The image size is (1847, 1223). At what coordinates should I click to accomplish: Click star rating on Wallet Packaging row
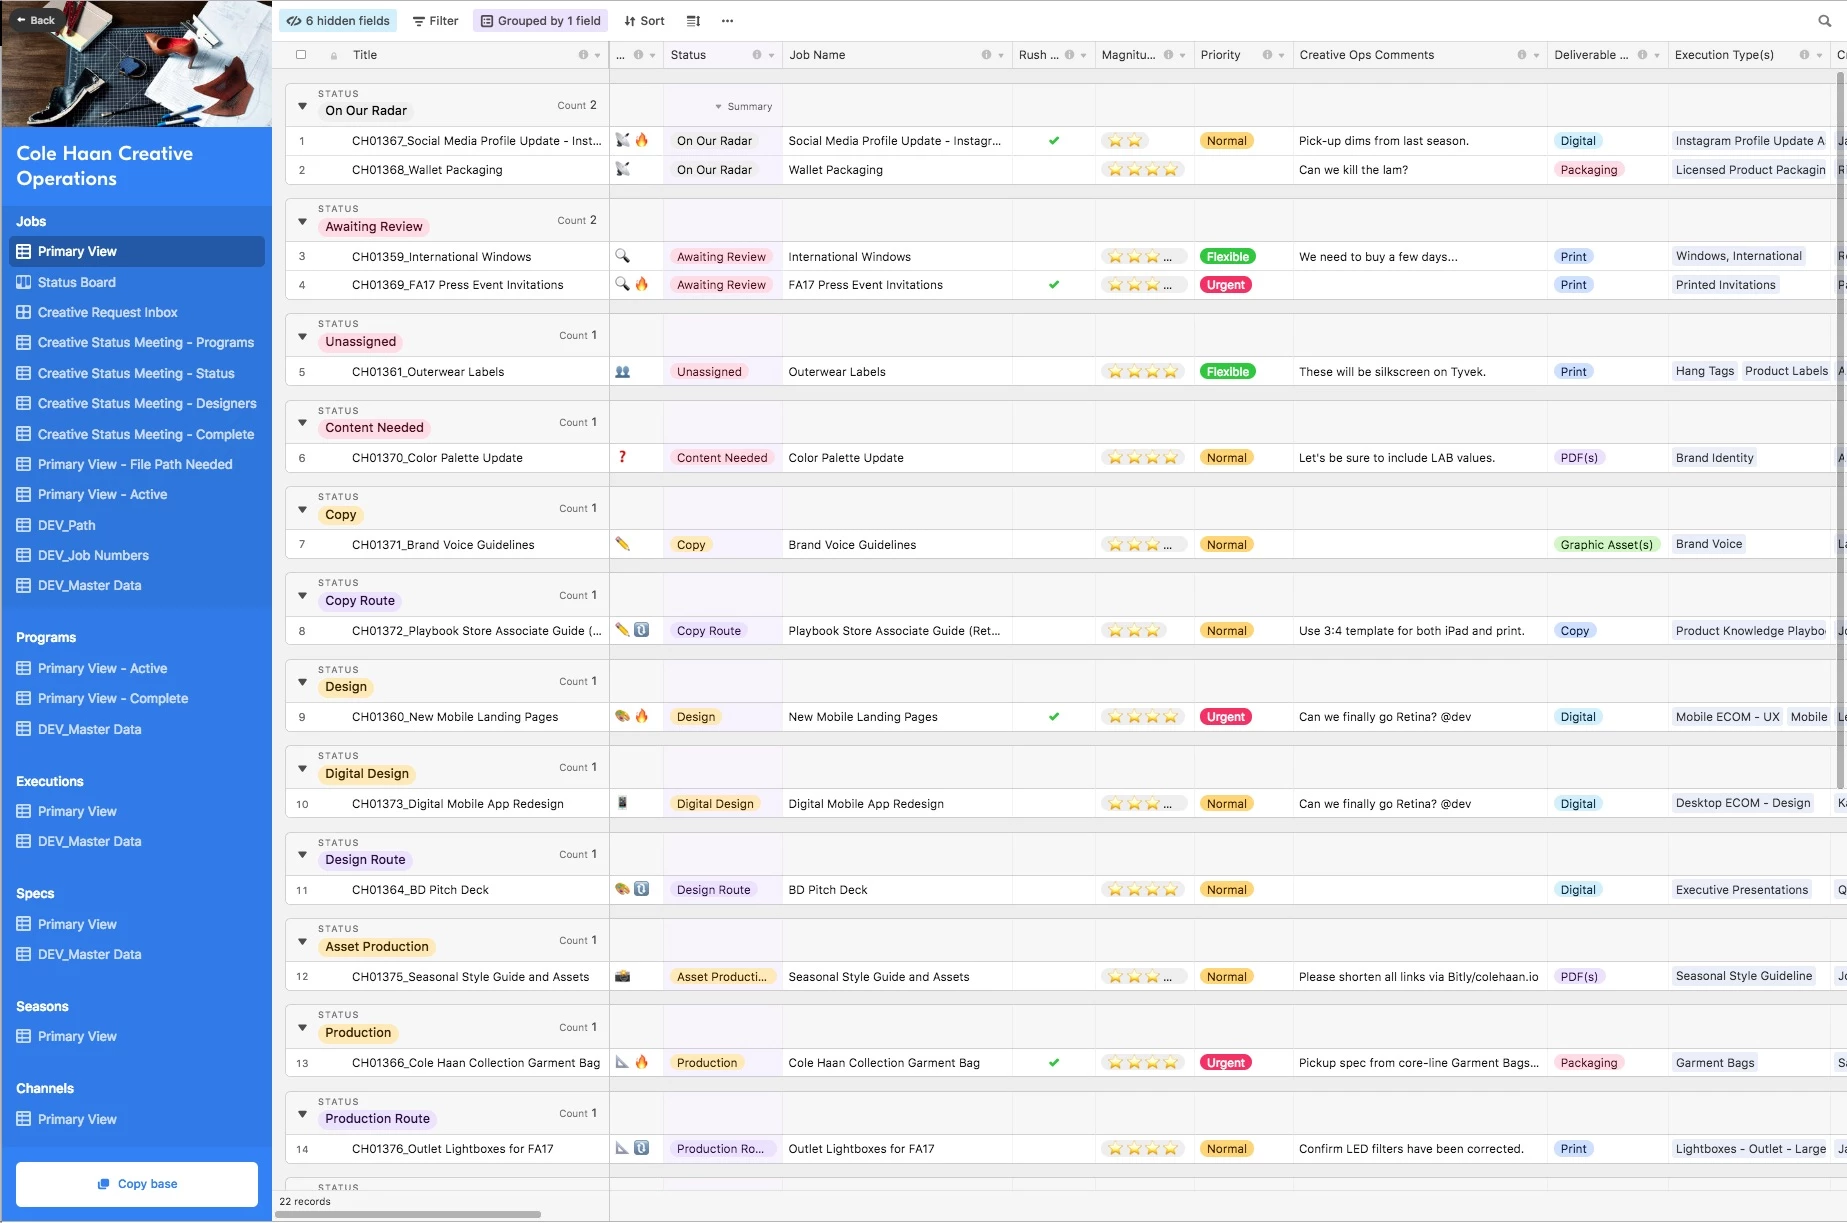1143,170
